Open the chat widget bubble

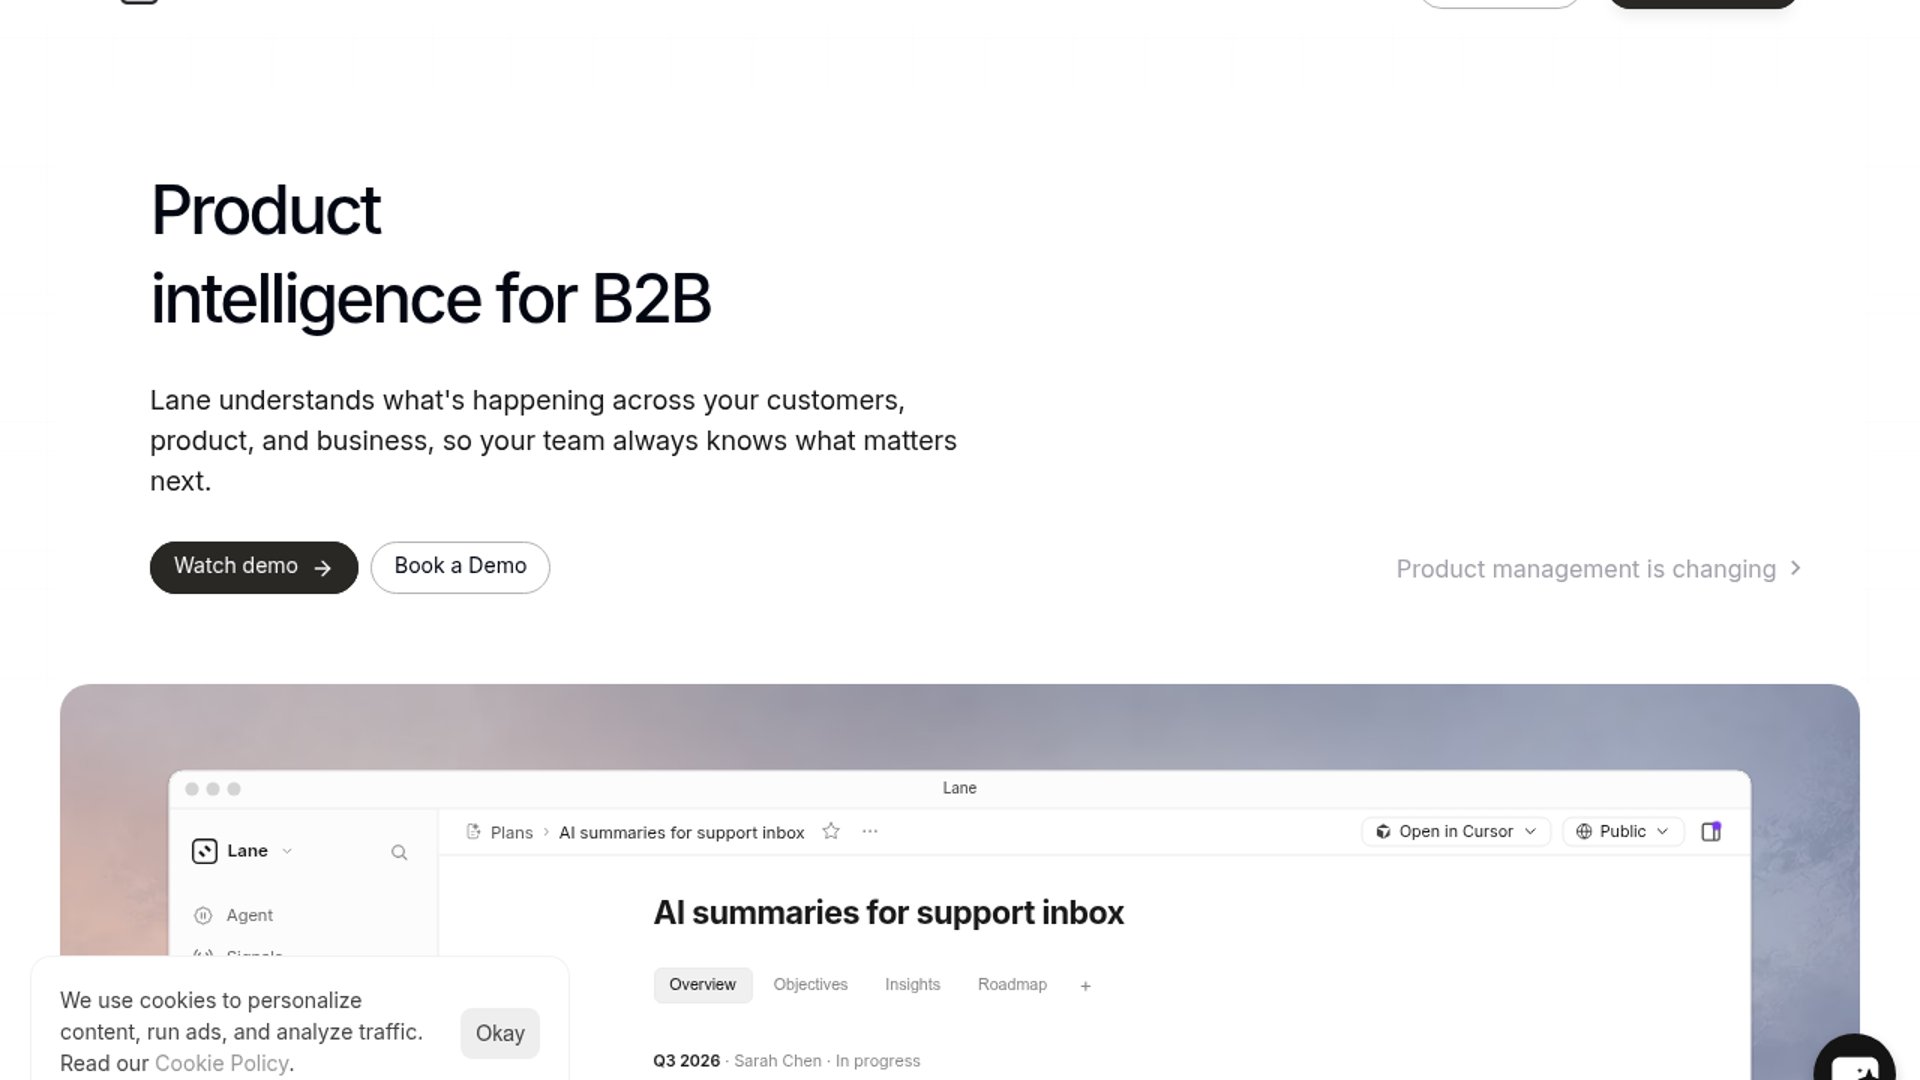click(x=1855, y=1062)
